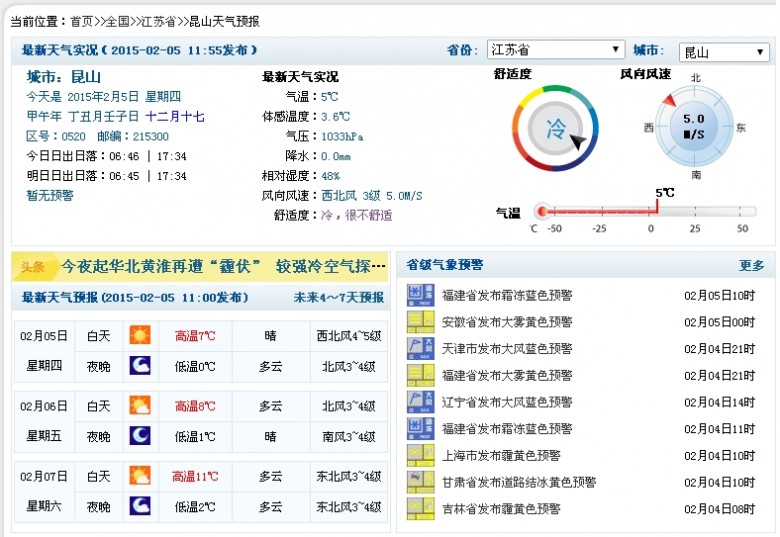Click the road icing icon beside 甘肃省 alert
This screenshot has width=780, height=537.
(415, 482)
